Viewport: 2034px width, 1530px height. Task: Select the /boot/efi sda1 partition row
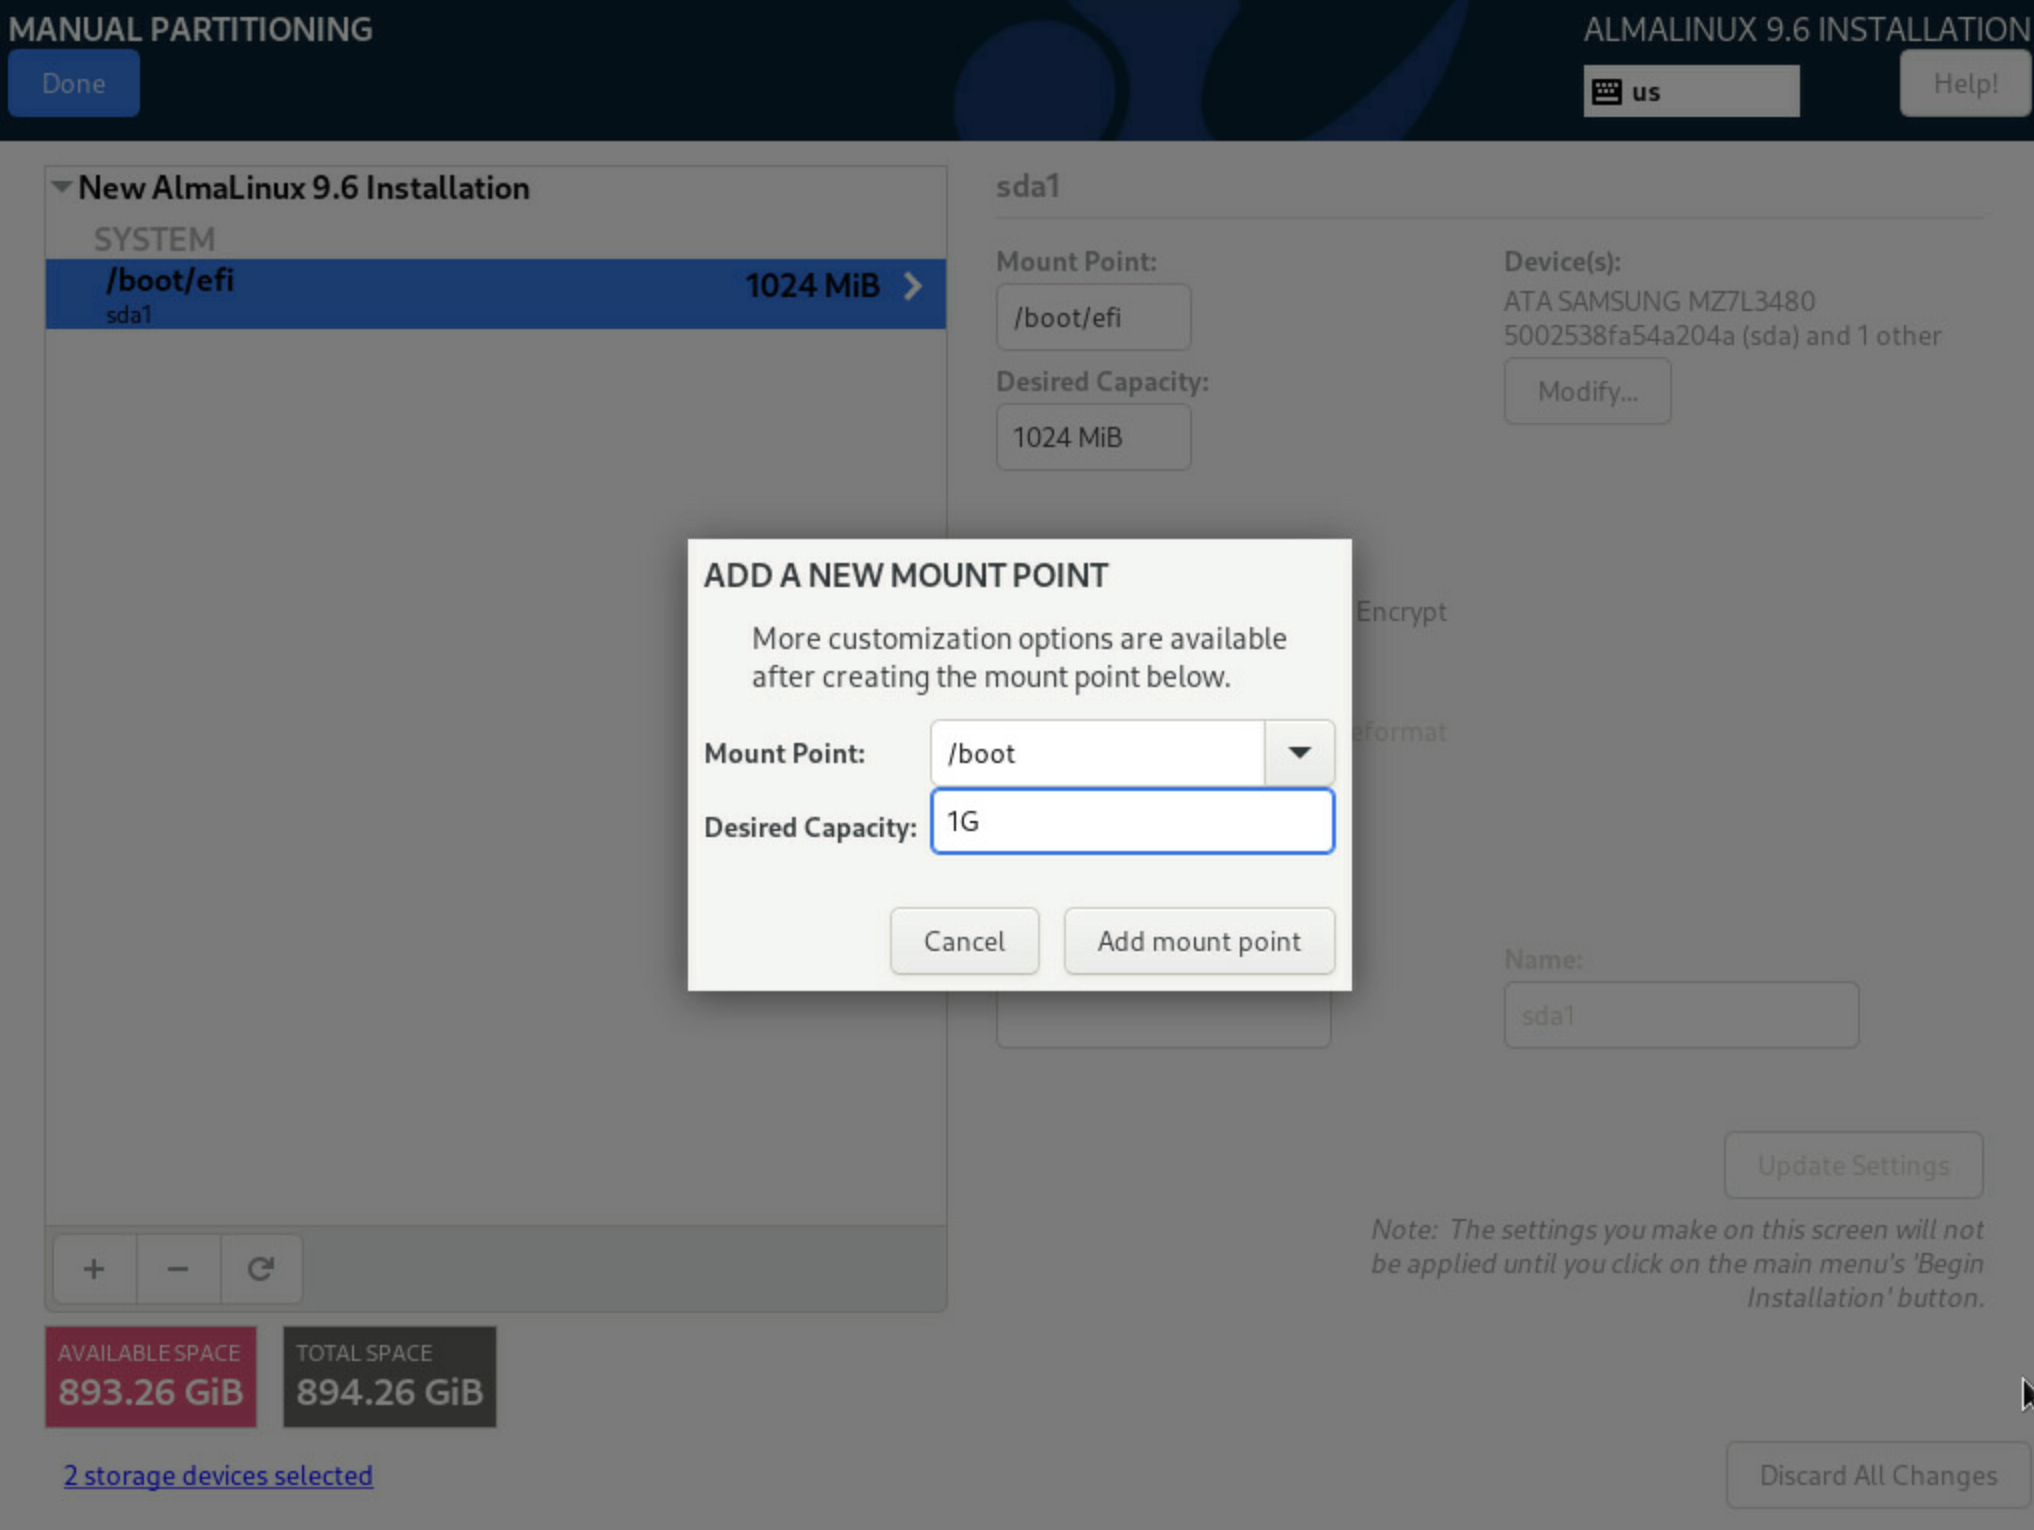point(495,294)
